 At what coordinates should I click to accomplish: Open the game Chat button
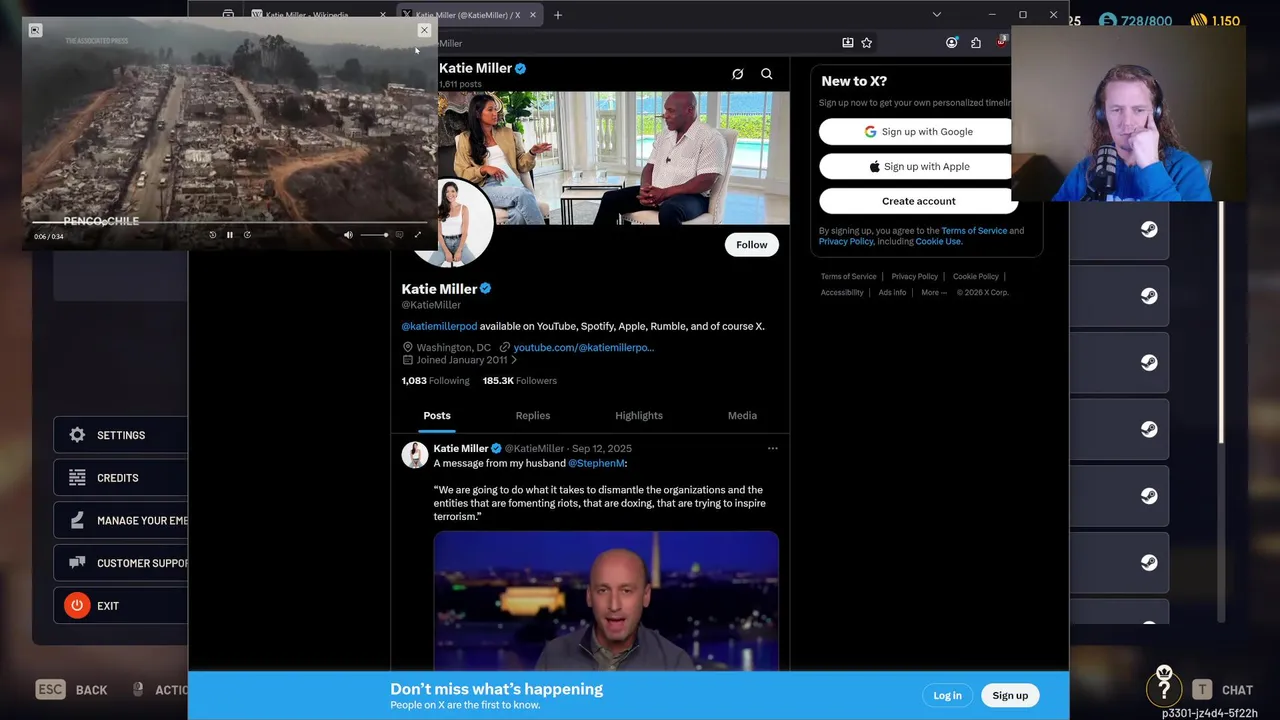[1222, 690]
